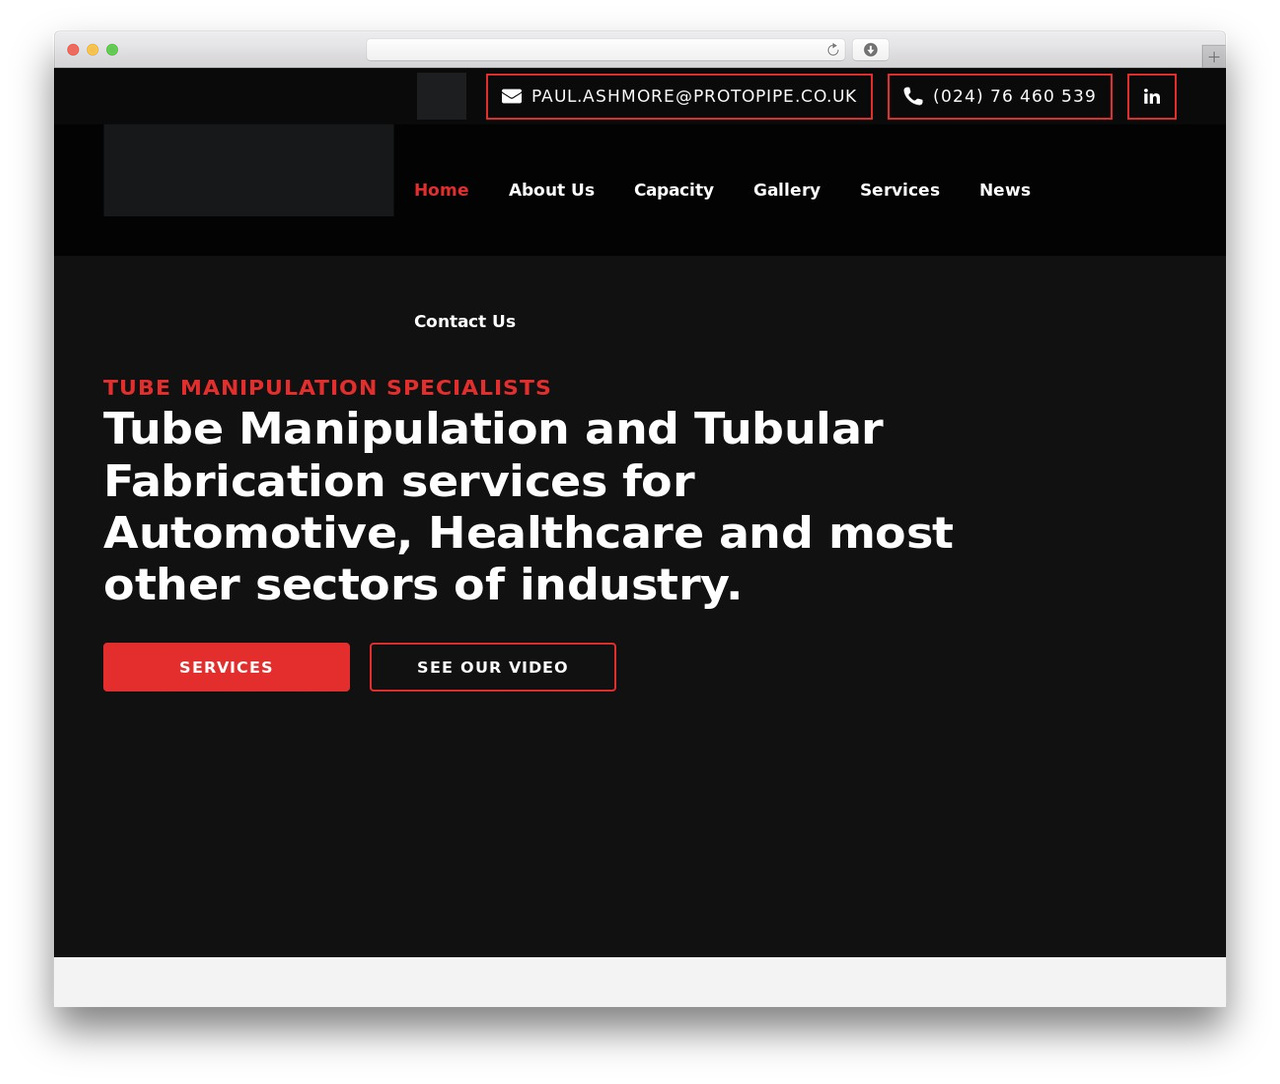Click the dark logo placeholder image

point(248,170)
